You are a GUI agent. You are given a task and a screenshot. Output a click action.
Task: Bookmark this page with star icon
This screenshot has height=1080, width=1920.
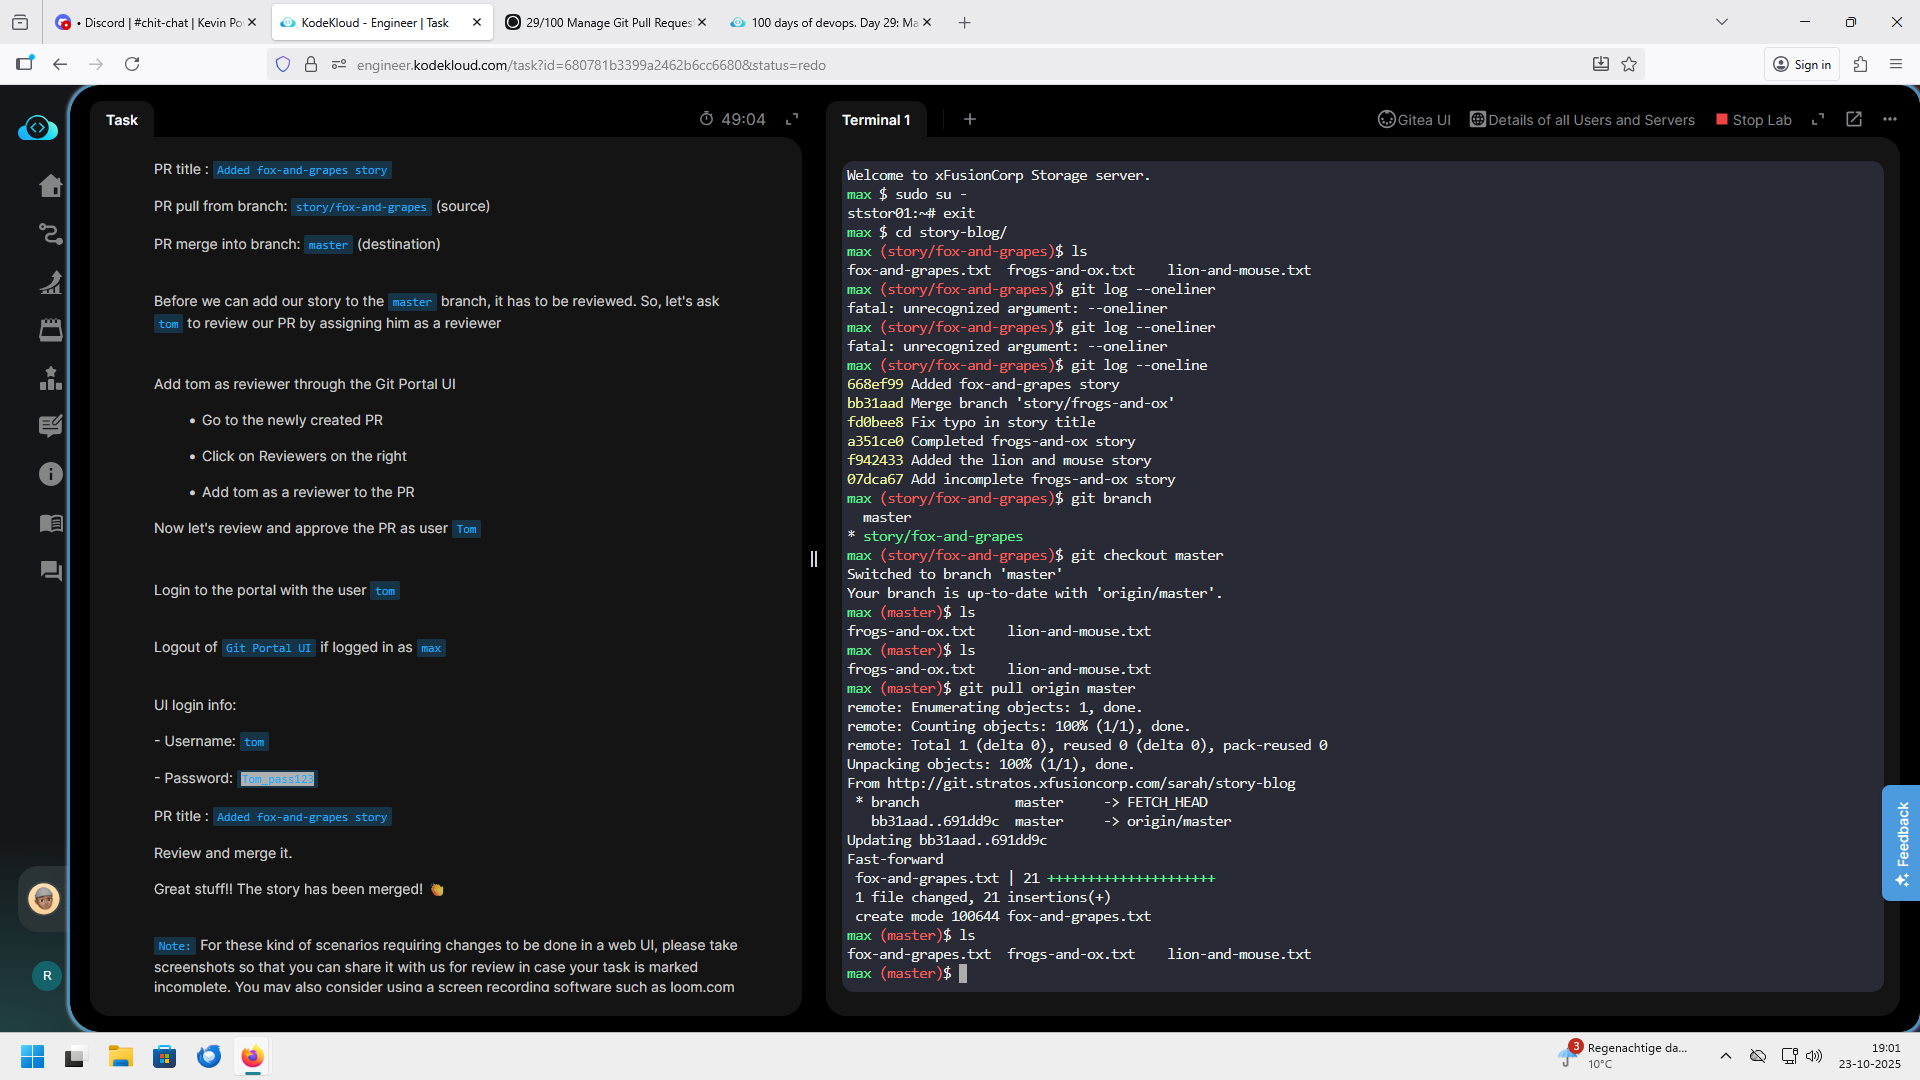[1629, 64]
